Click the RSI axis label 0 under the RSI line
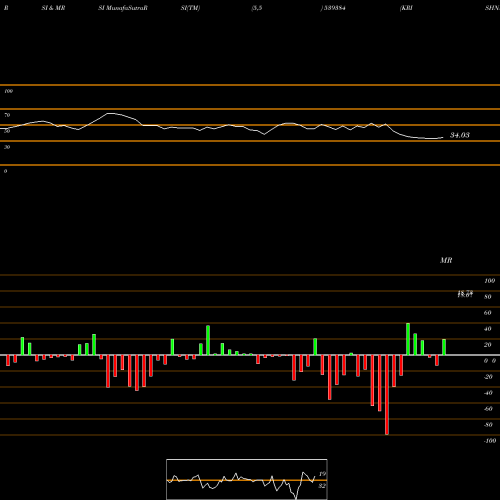This screenshot has height=500, width=500. pyautogui.click(x=5, y=171)
